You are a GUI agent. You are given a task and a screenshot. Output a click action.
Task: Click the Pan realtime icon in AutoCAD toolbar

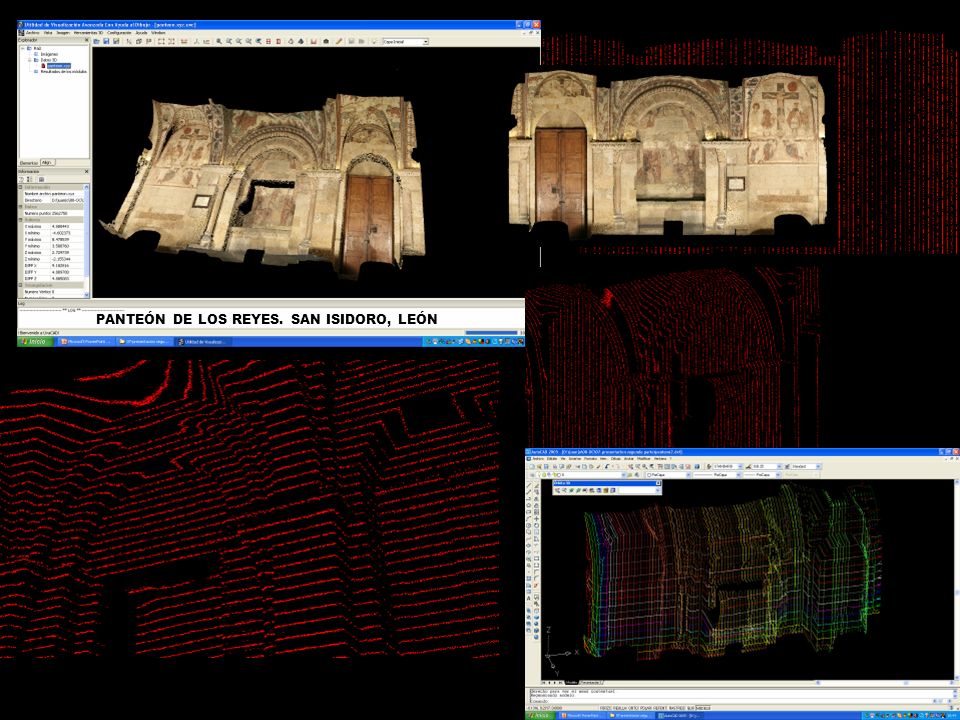(630, 467)
